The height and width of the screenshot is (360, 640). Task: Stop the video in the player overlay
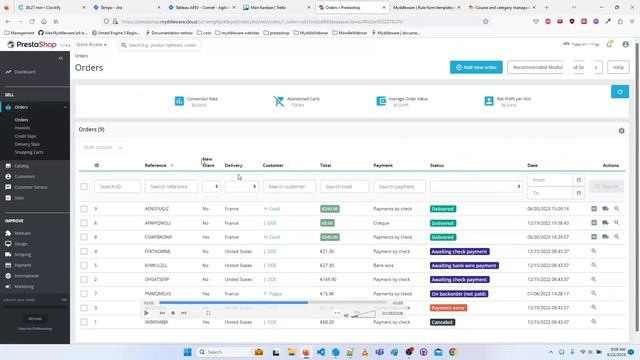click(173, 313)
